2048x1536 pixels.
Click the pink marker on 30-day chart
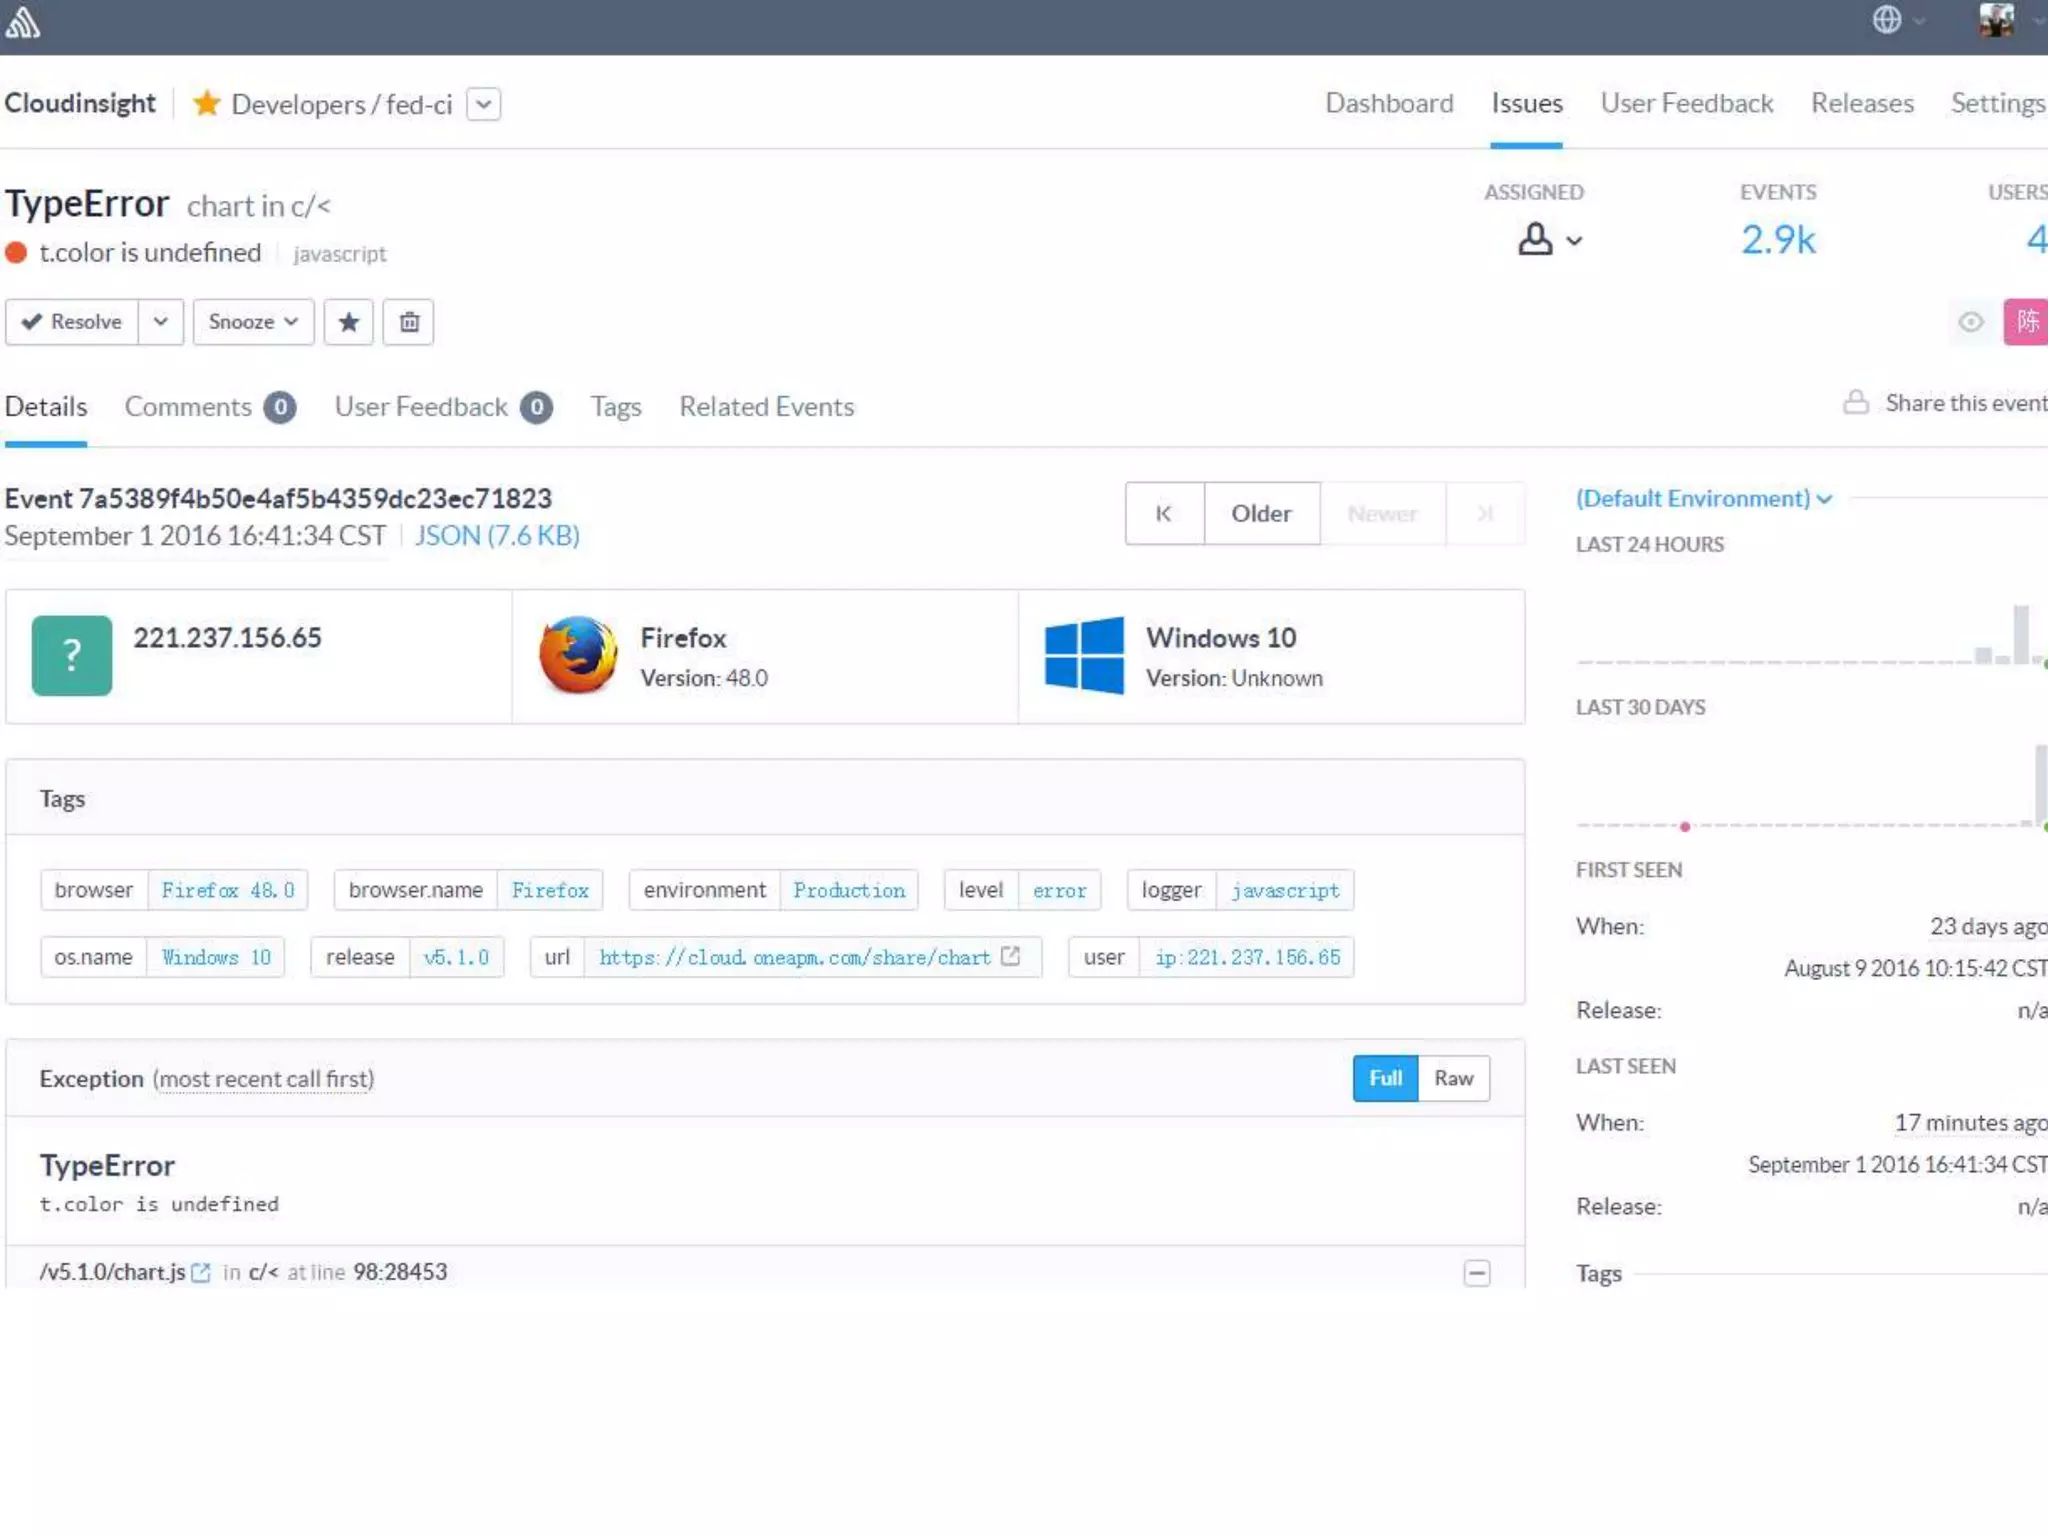1685,827
